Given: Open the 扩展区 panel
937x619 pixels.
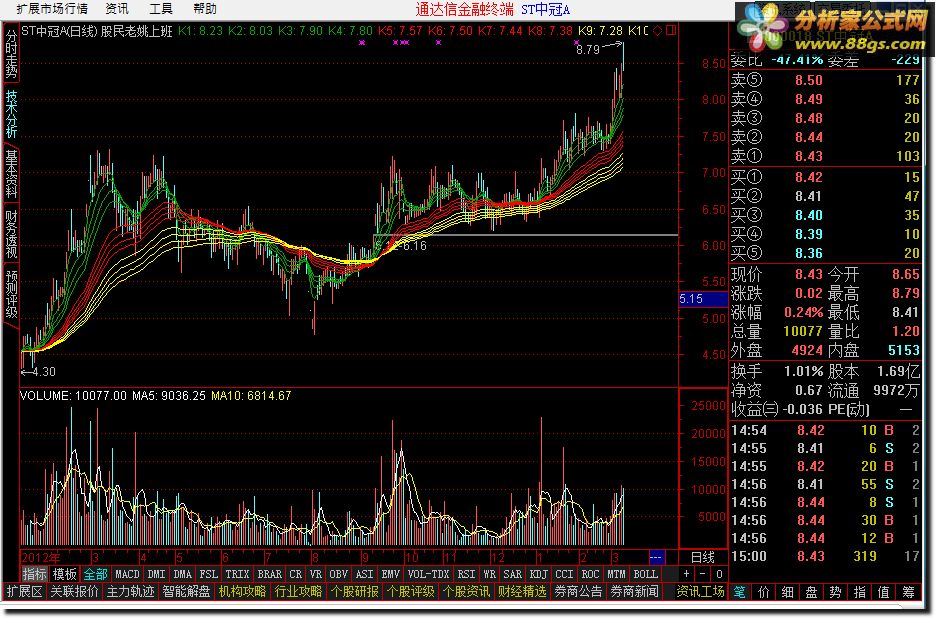Looking at the screenshot, I should tap(25, 592).
